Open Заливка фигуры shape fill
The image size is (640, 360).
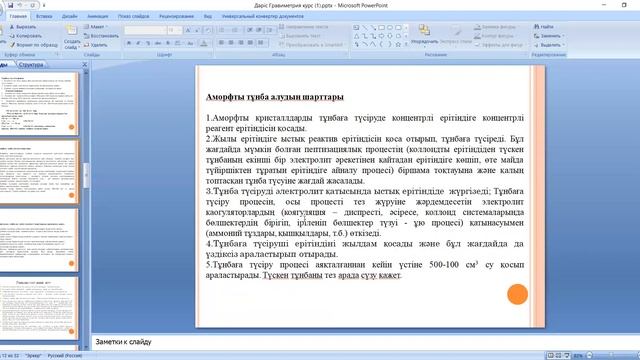pos(496,27)
